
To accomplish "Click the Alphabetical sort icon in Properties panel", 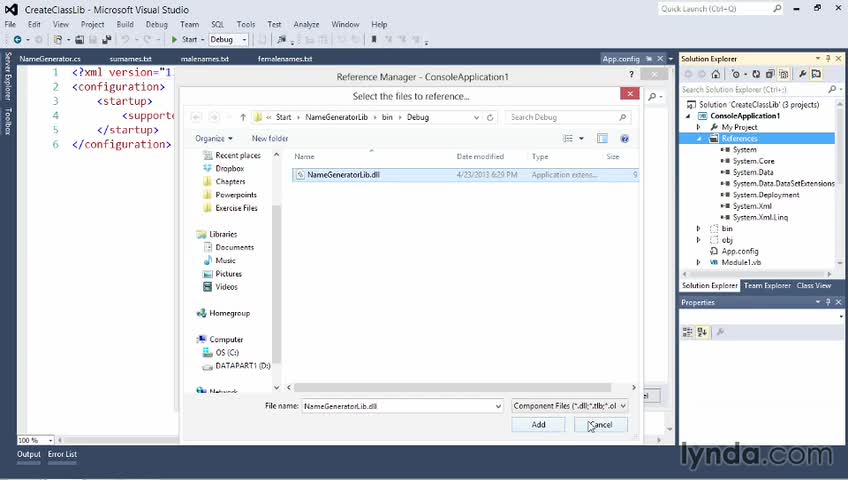I will click(702, 332).
